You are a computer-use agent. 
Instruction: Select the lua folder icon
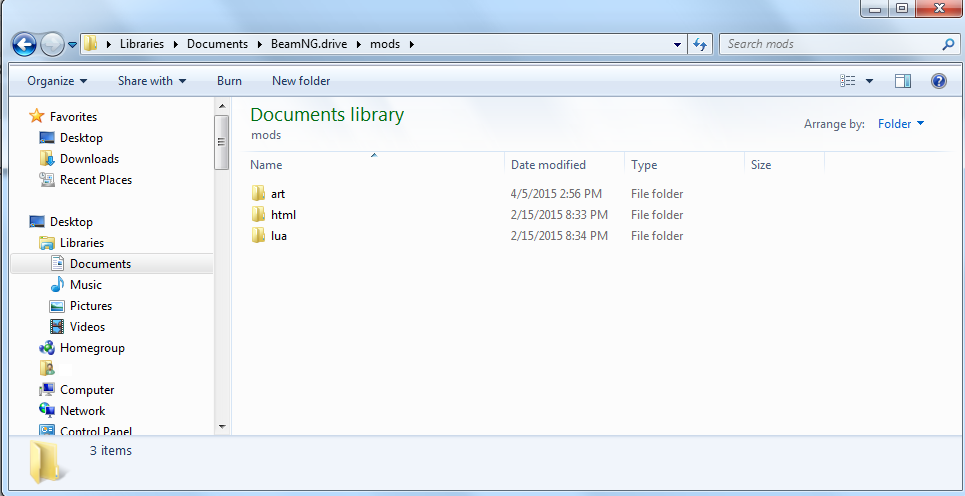258,235
